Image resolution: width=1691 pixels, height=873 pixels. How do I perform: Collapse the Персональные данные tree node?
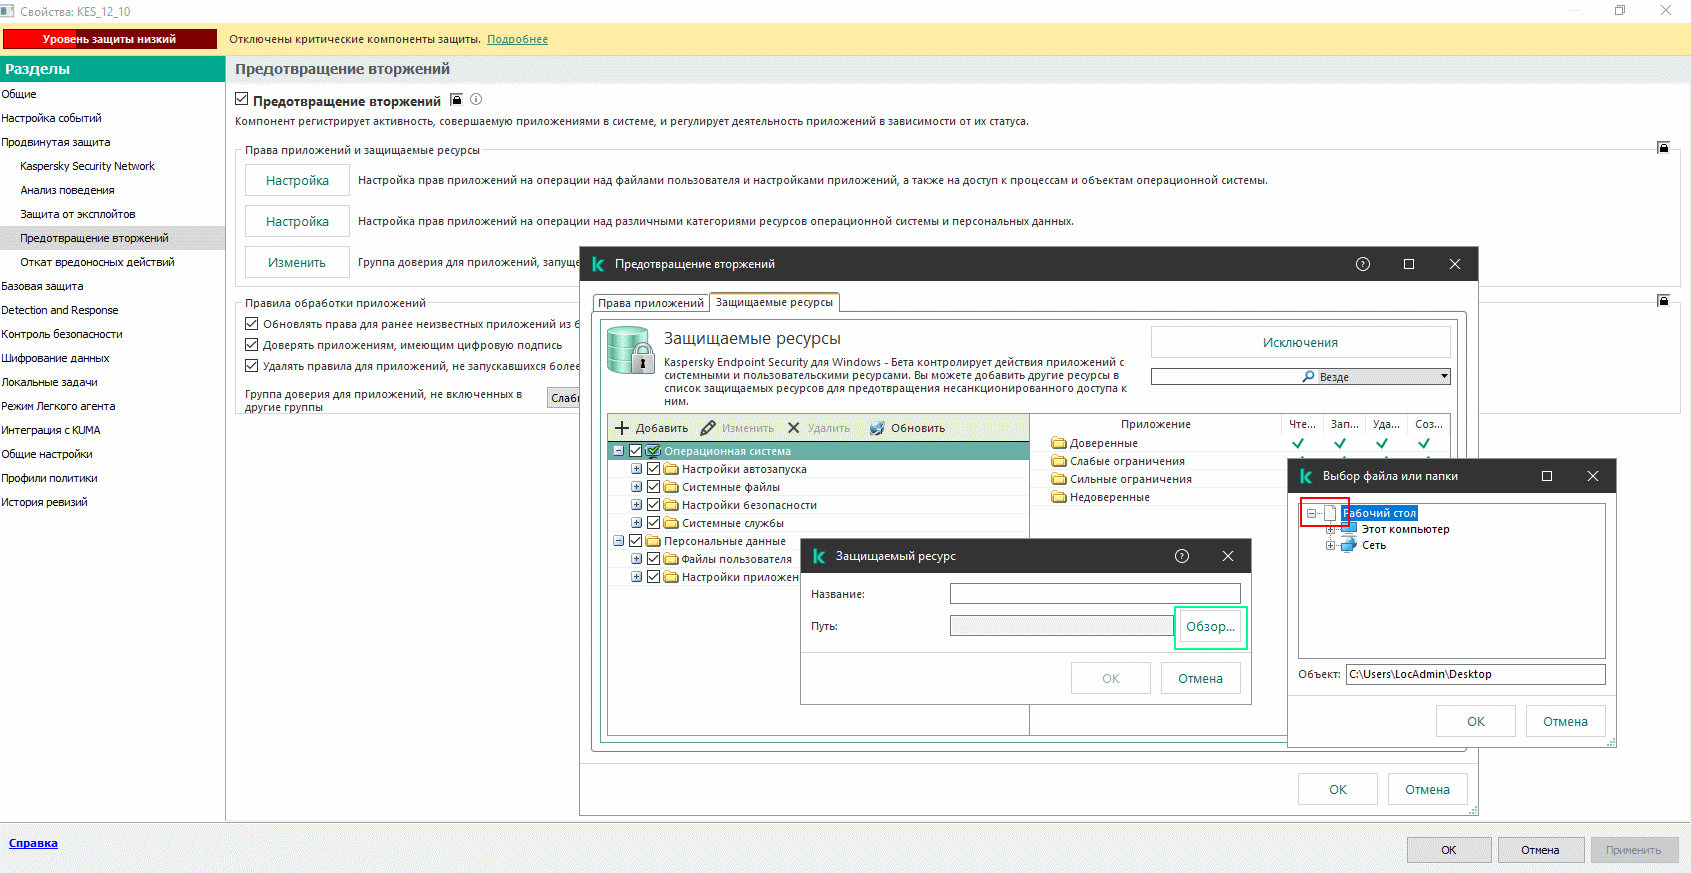point(619,541)
